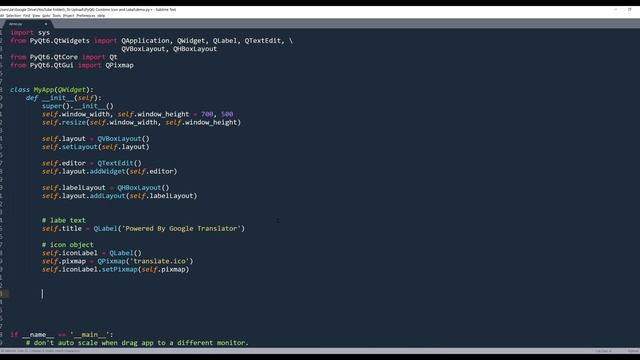
Task: Click the 'setLayout' method call
Action: pyautogui.click(x=80, y=147)
